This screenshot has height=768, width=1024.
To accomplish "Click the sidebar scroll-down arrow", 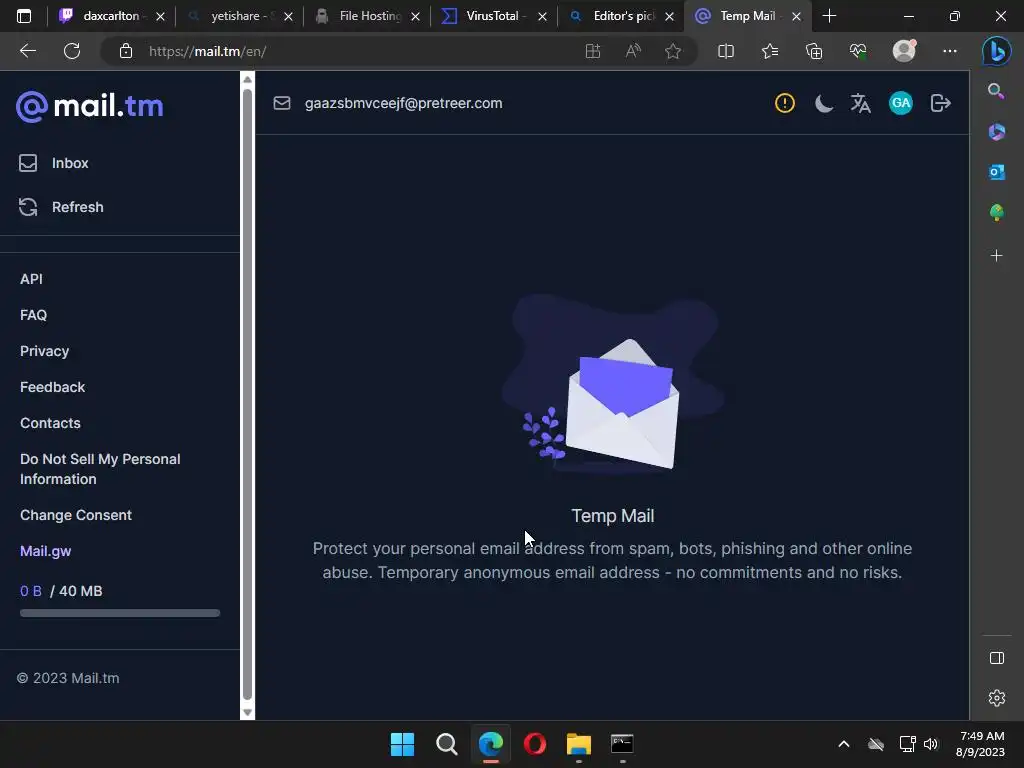I will tap(248, 712).
